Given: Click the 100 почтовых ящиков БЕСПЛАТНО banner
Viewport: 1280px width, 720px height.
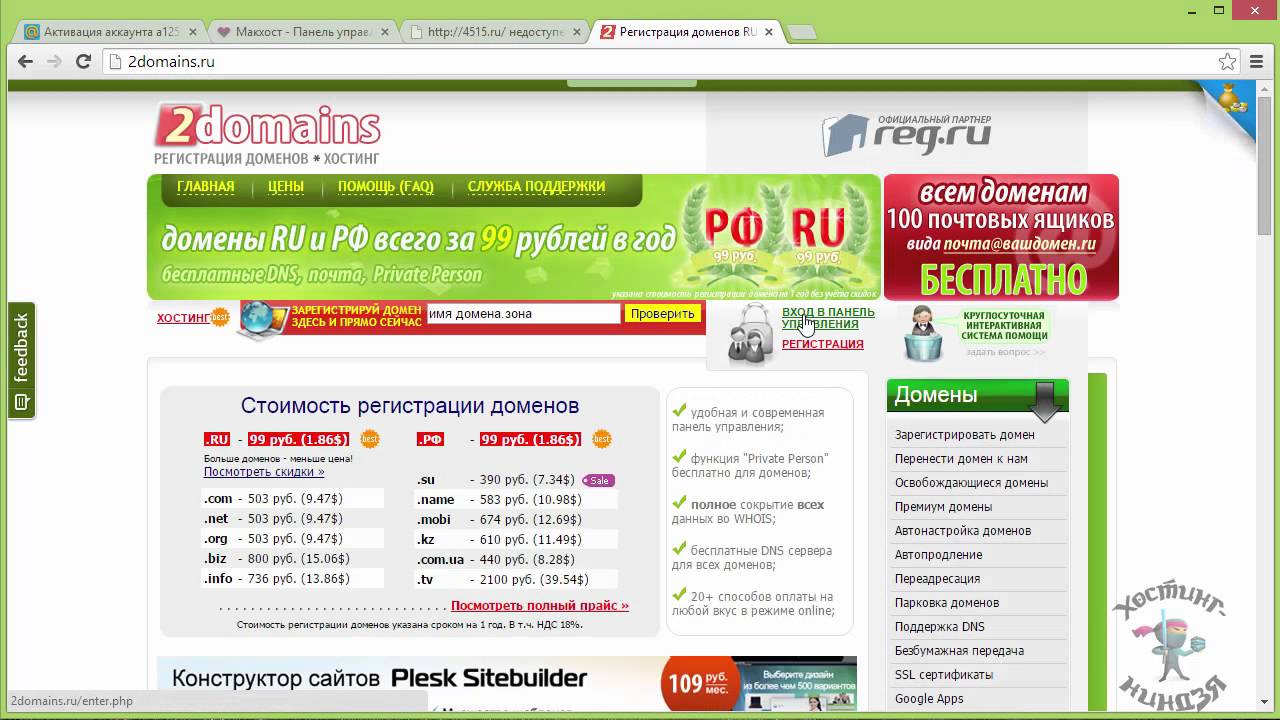Looking at the screenshot, I should (x=1001, y=237).
